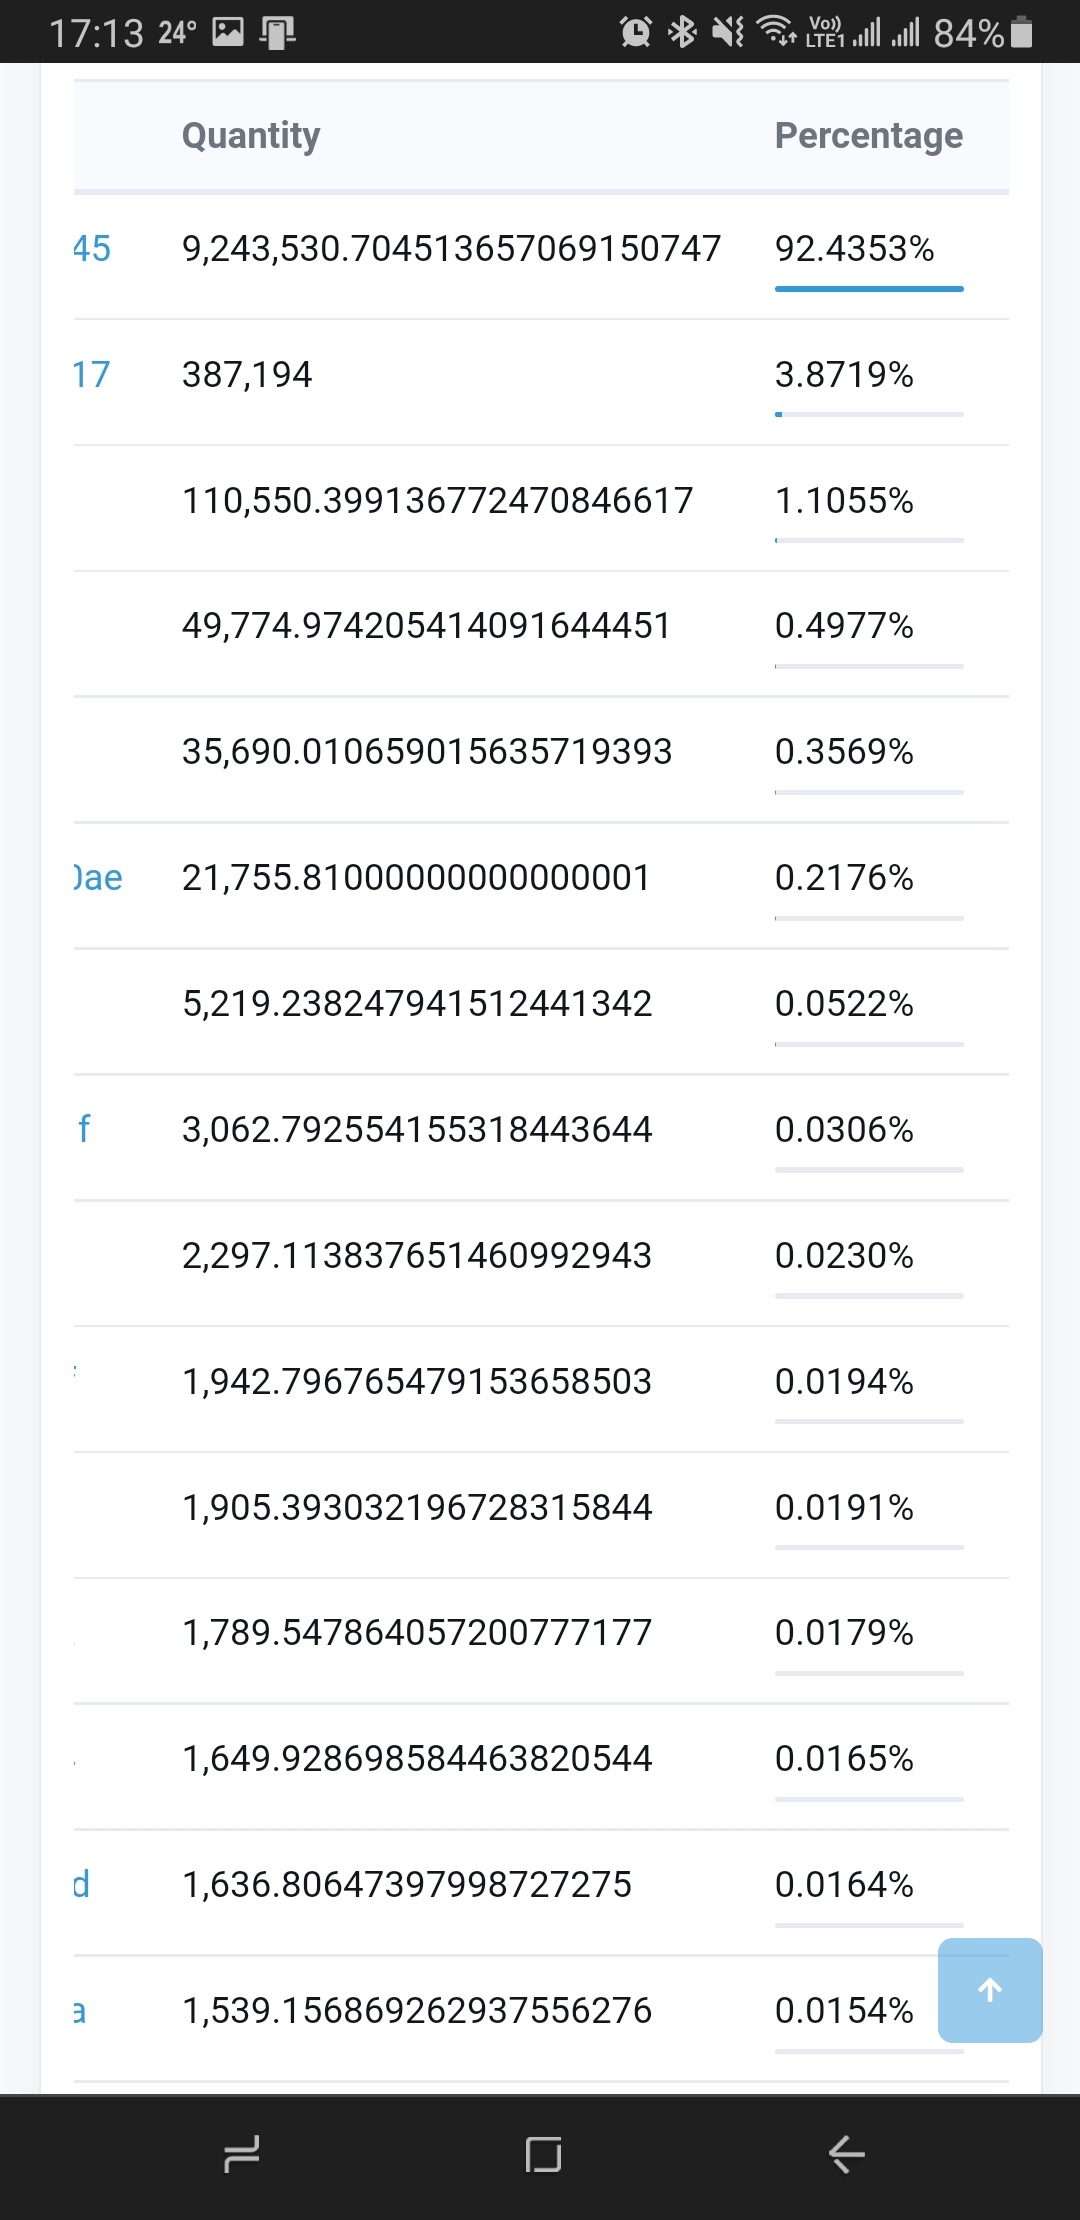Select the Percentage column header
The height and width of the screenshot is (2220, 1080).
coord(869,135)
